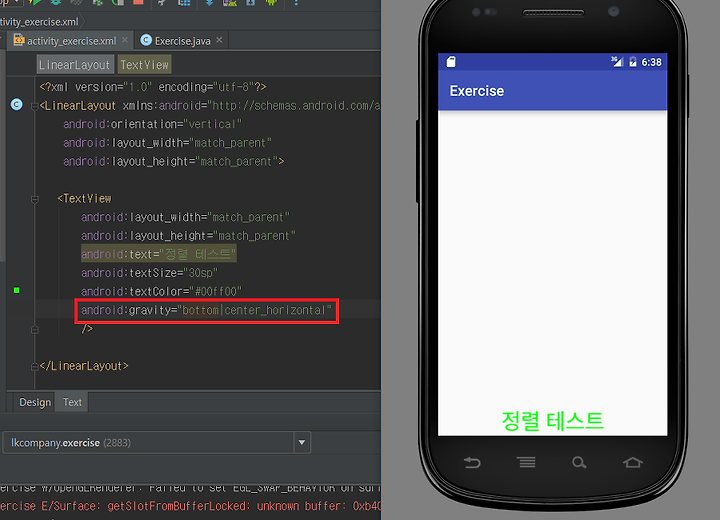Click the closing </LinearLayout> tag
The image size is (720, 520).
click(84, 366)
